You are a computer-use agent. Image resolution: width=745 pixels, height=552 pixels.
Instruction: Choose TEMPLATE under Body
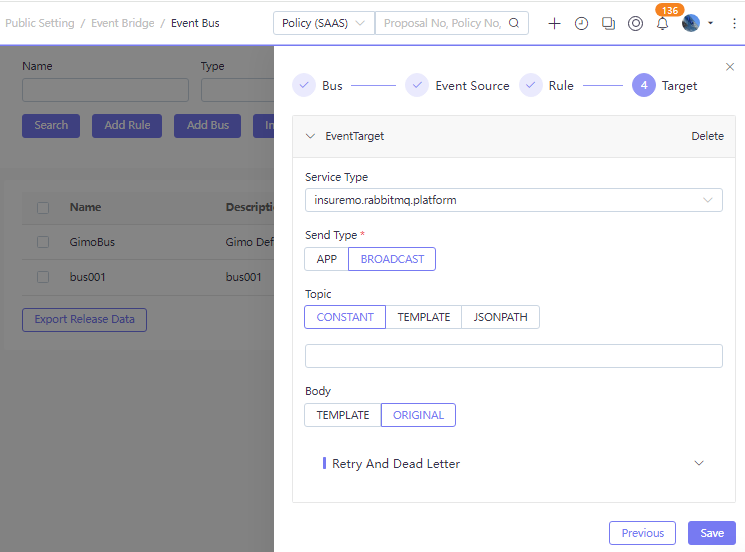click(343, 415)
